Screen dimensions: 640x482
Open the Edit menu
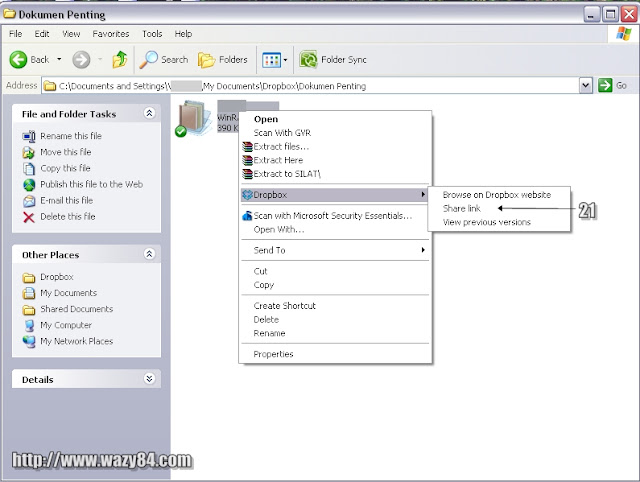coord(42,34)
